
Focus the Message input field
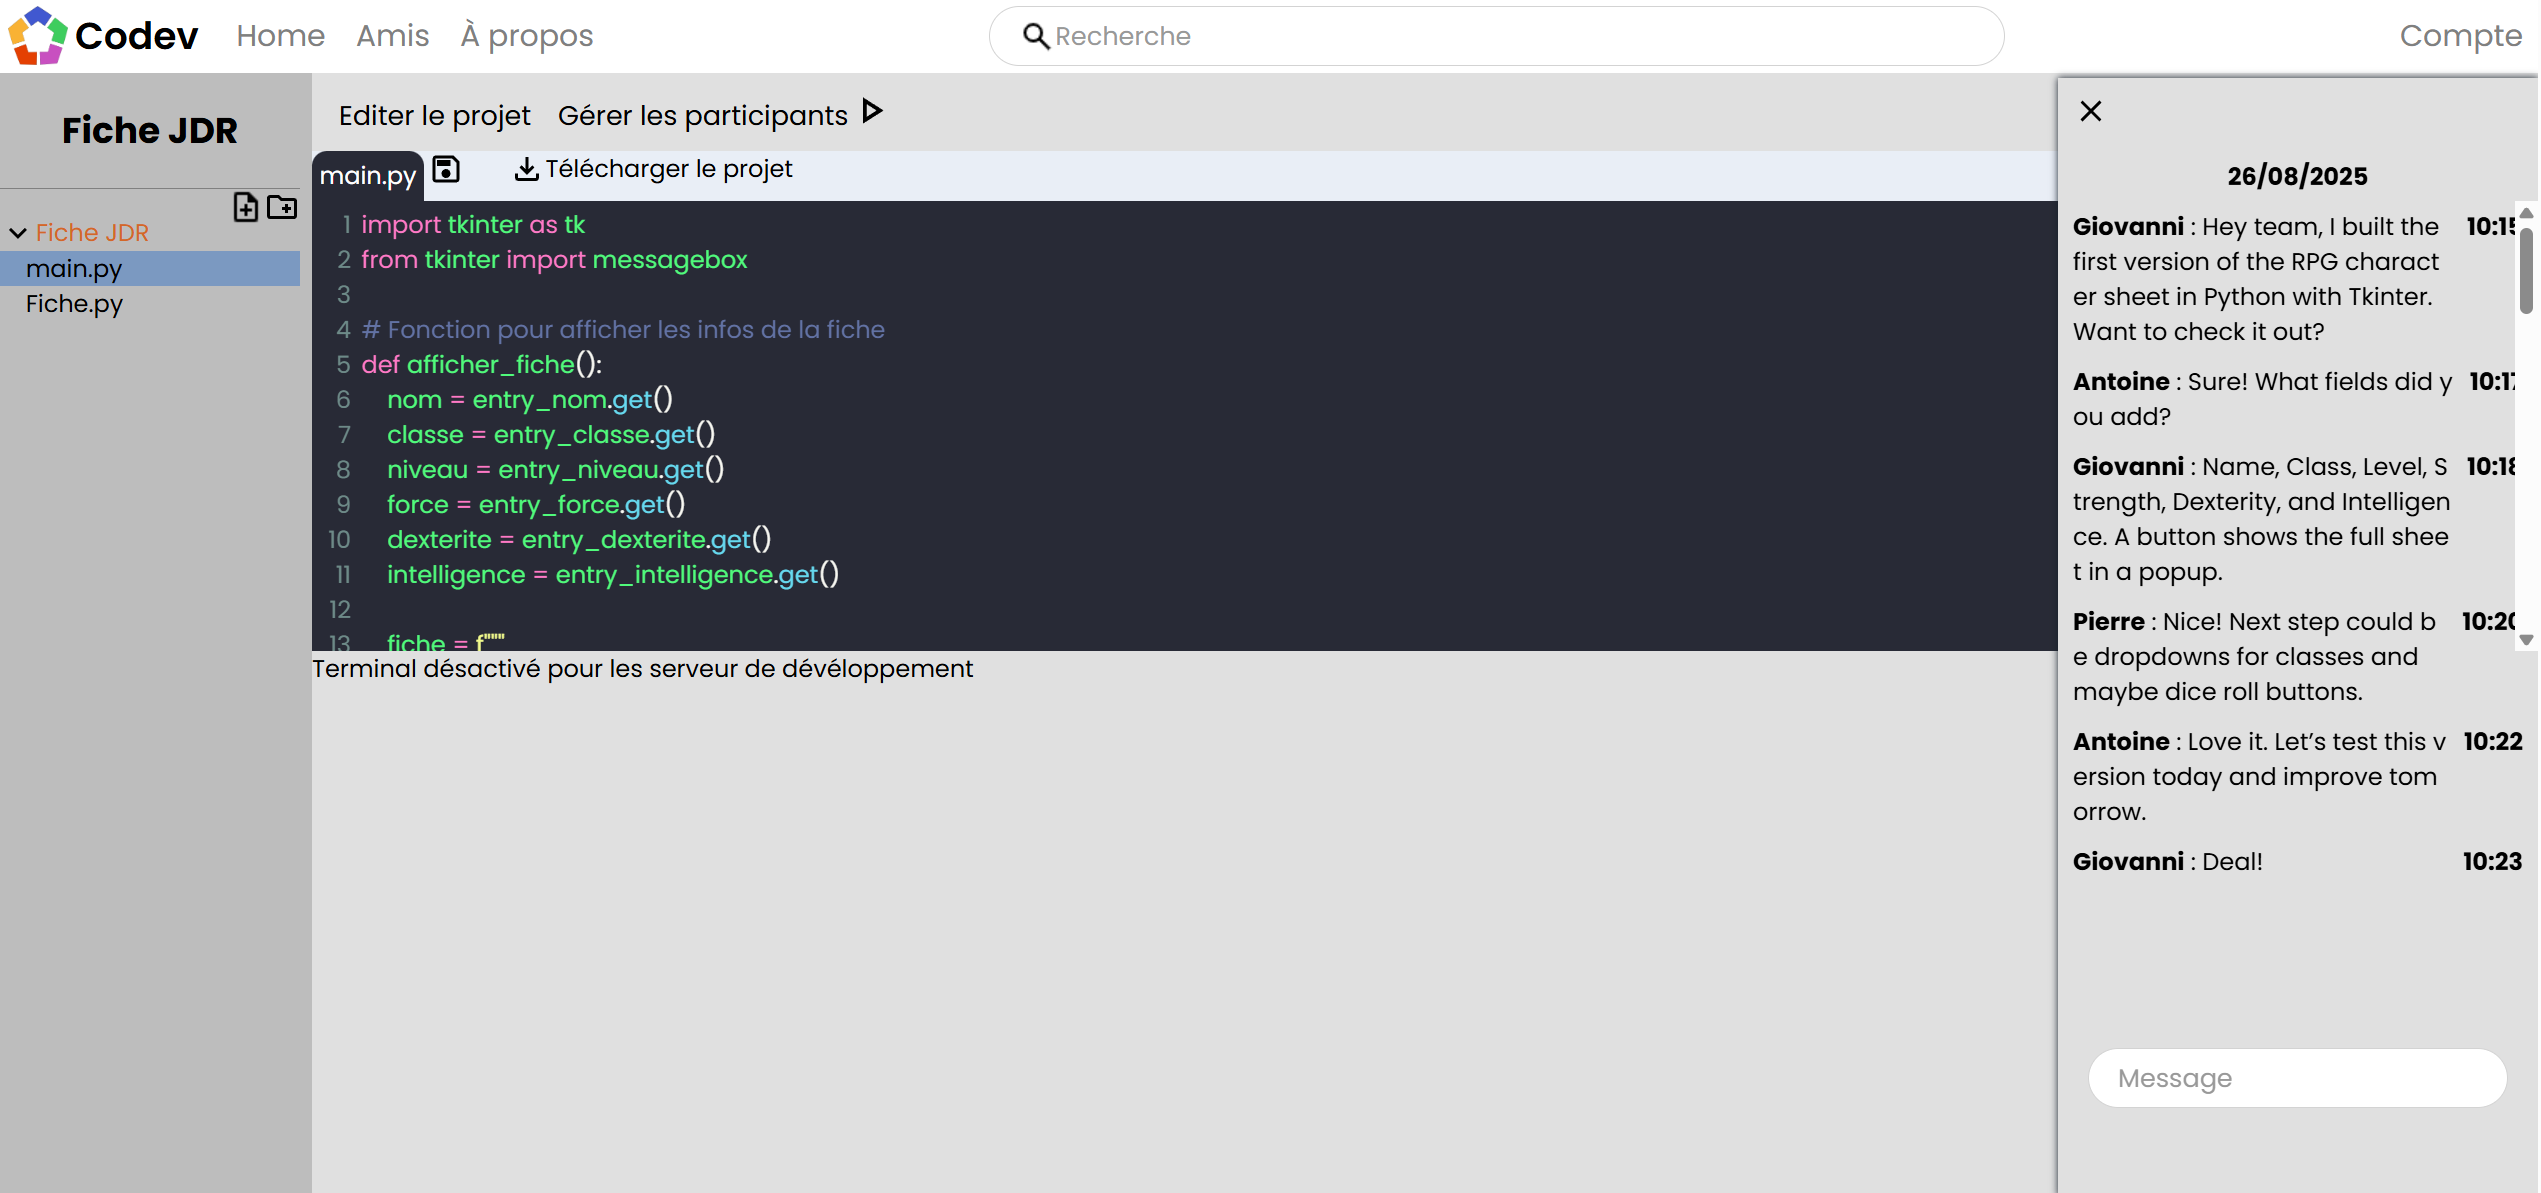coord(2296,1078)
